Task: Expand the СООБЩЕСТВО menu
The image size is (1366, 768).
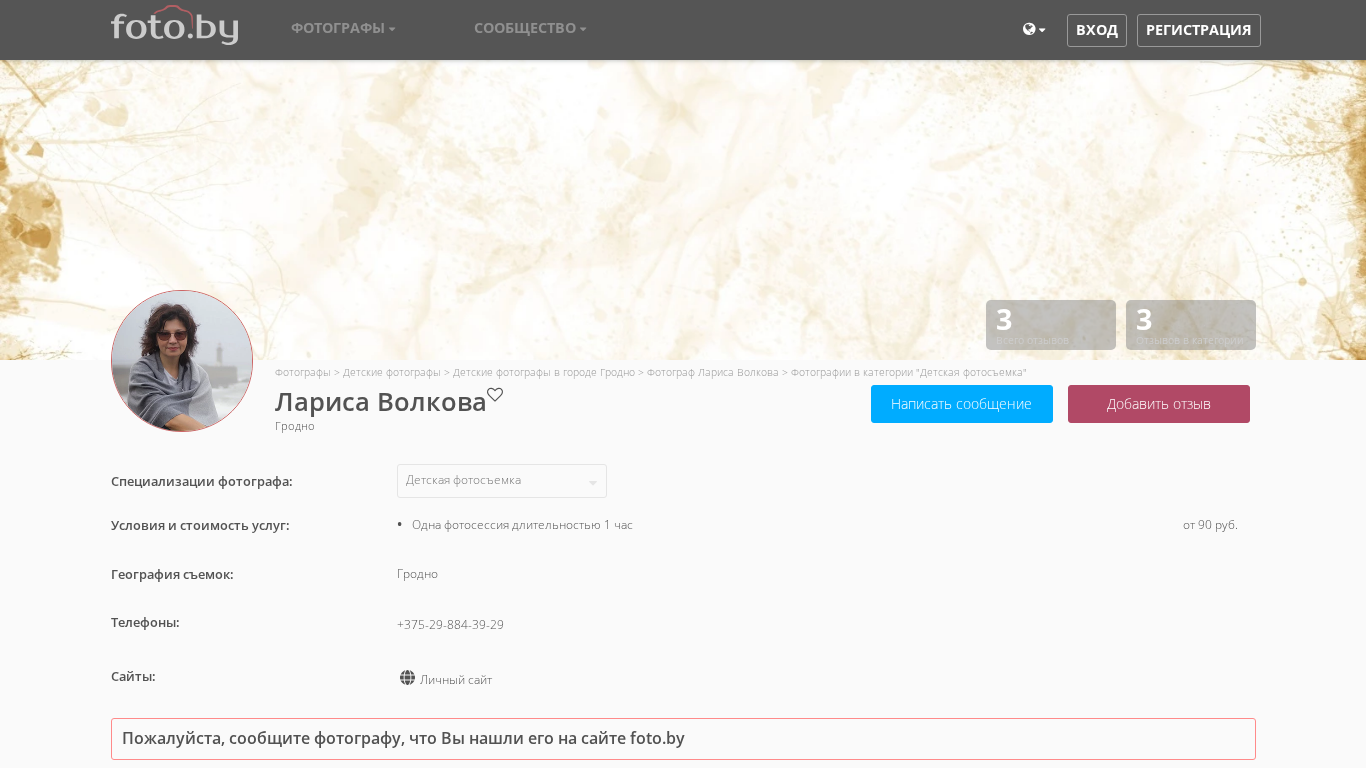Action: [x=530, y=28]
